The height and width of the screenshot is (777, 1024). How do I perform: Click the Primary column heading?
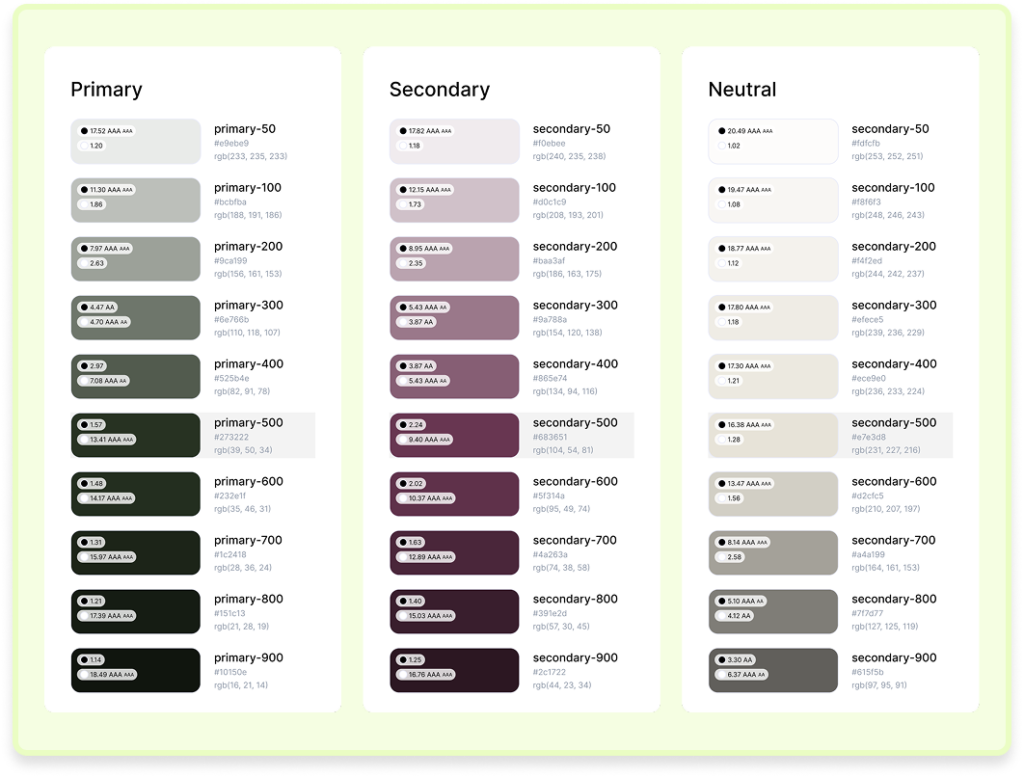pos(106,89)
